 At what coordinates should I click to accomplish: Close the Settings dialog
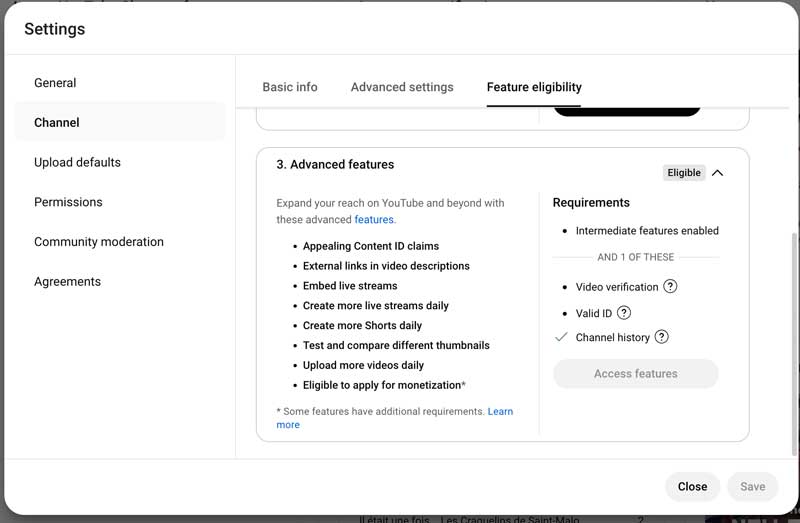[692, 487]
